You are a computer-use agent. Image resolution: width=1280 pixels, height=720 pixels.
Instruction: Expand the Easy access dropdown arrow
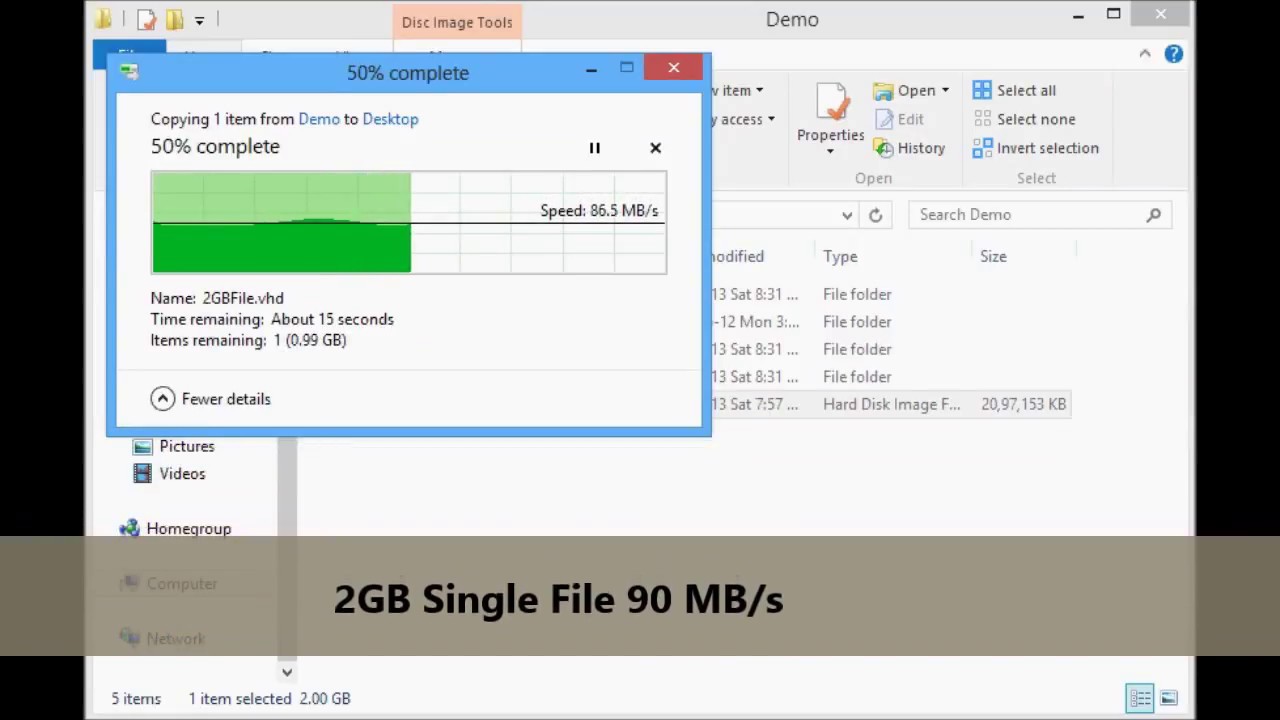point(771,119)
